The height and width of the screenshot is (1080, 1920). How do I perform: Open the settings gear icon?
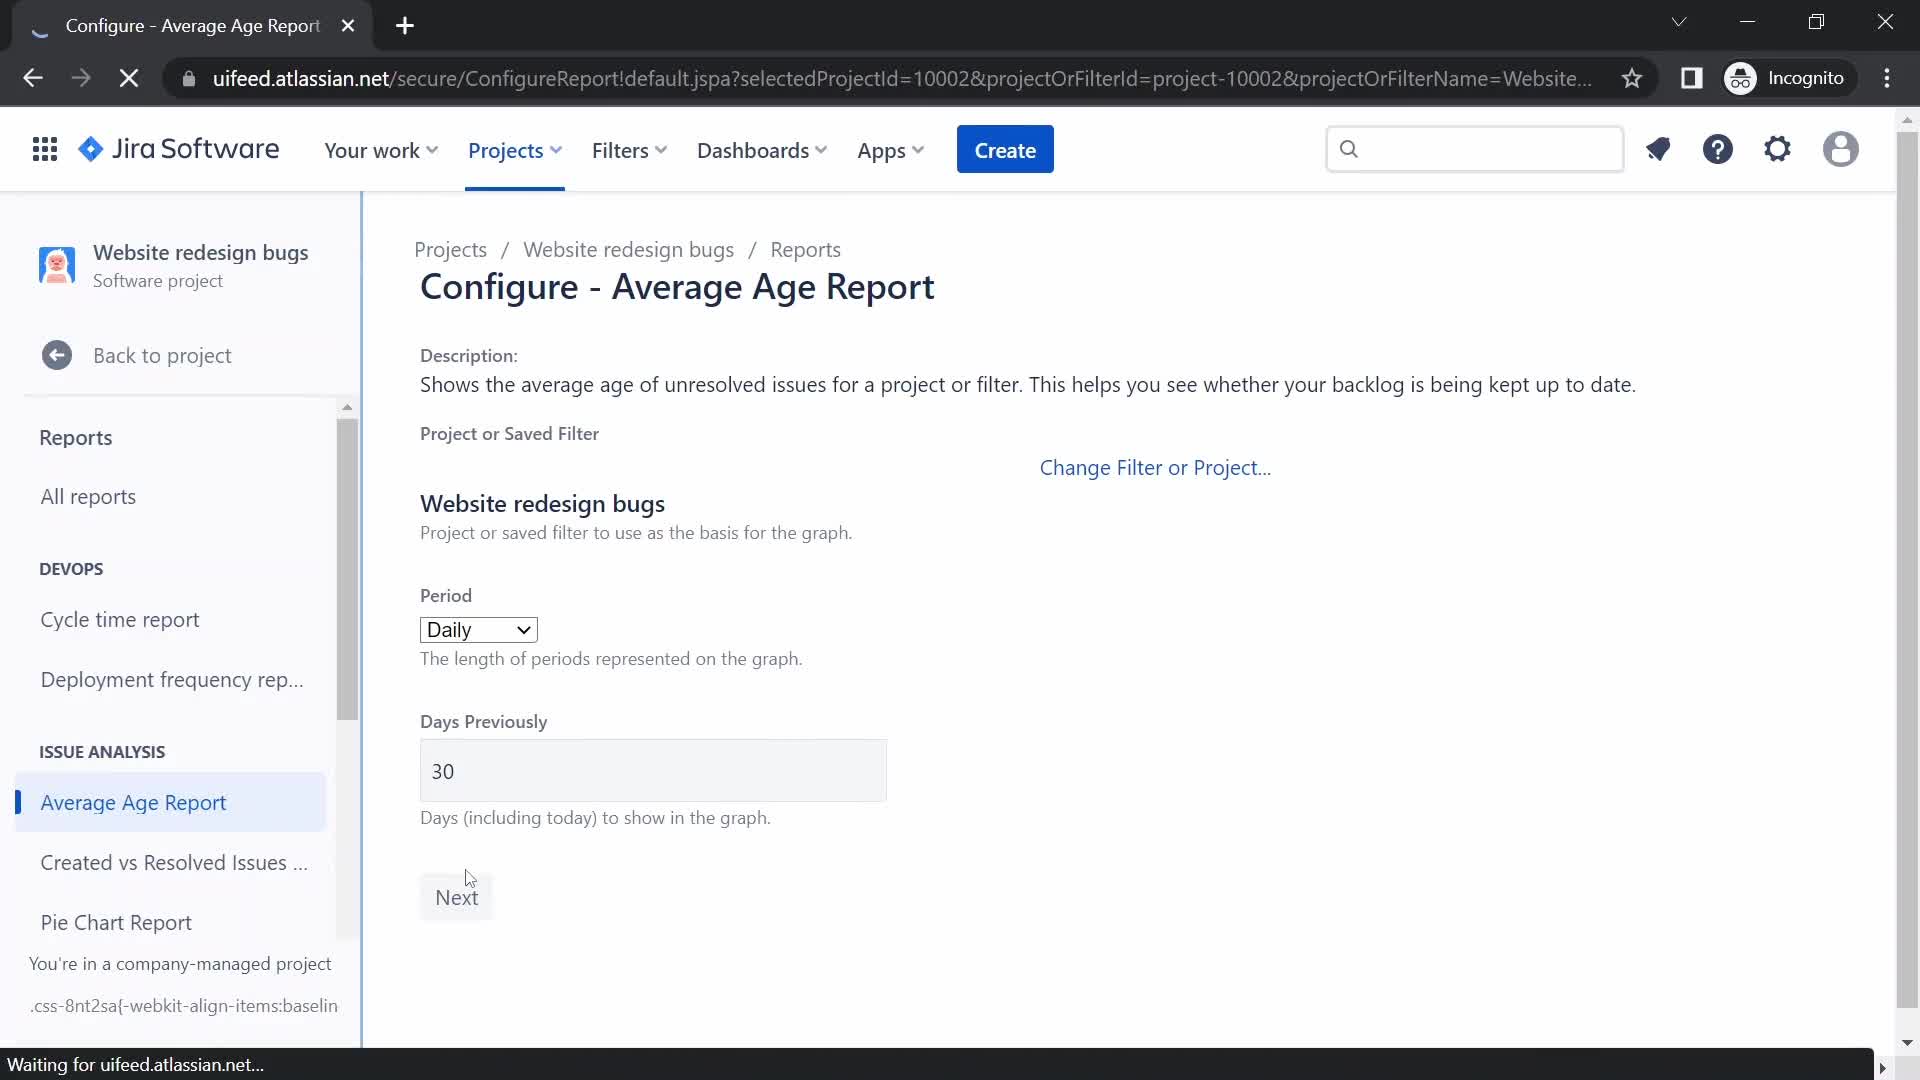[x=1779, y=149]
